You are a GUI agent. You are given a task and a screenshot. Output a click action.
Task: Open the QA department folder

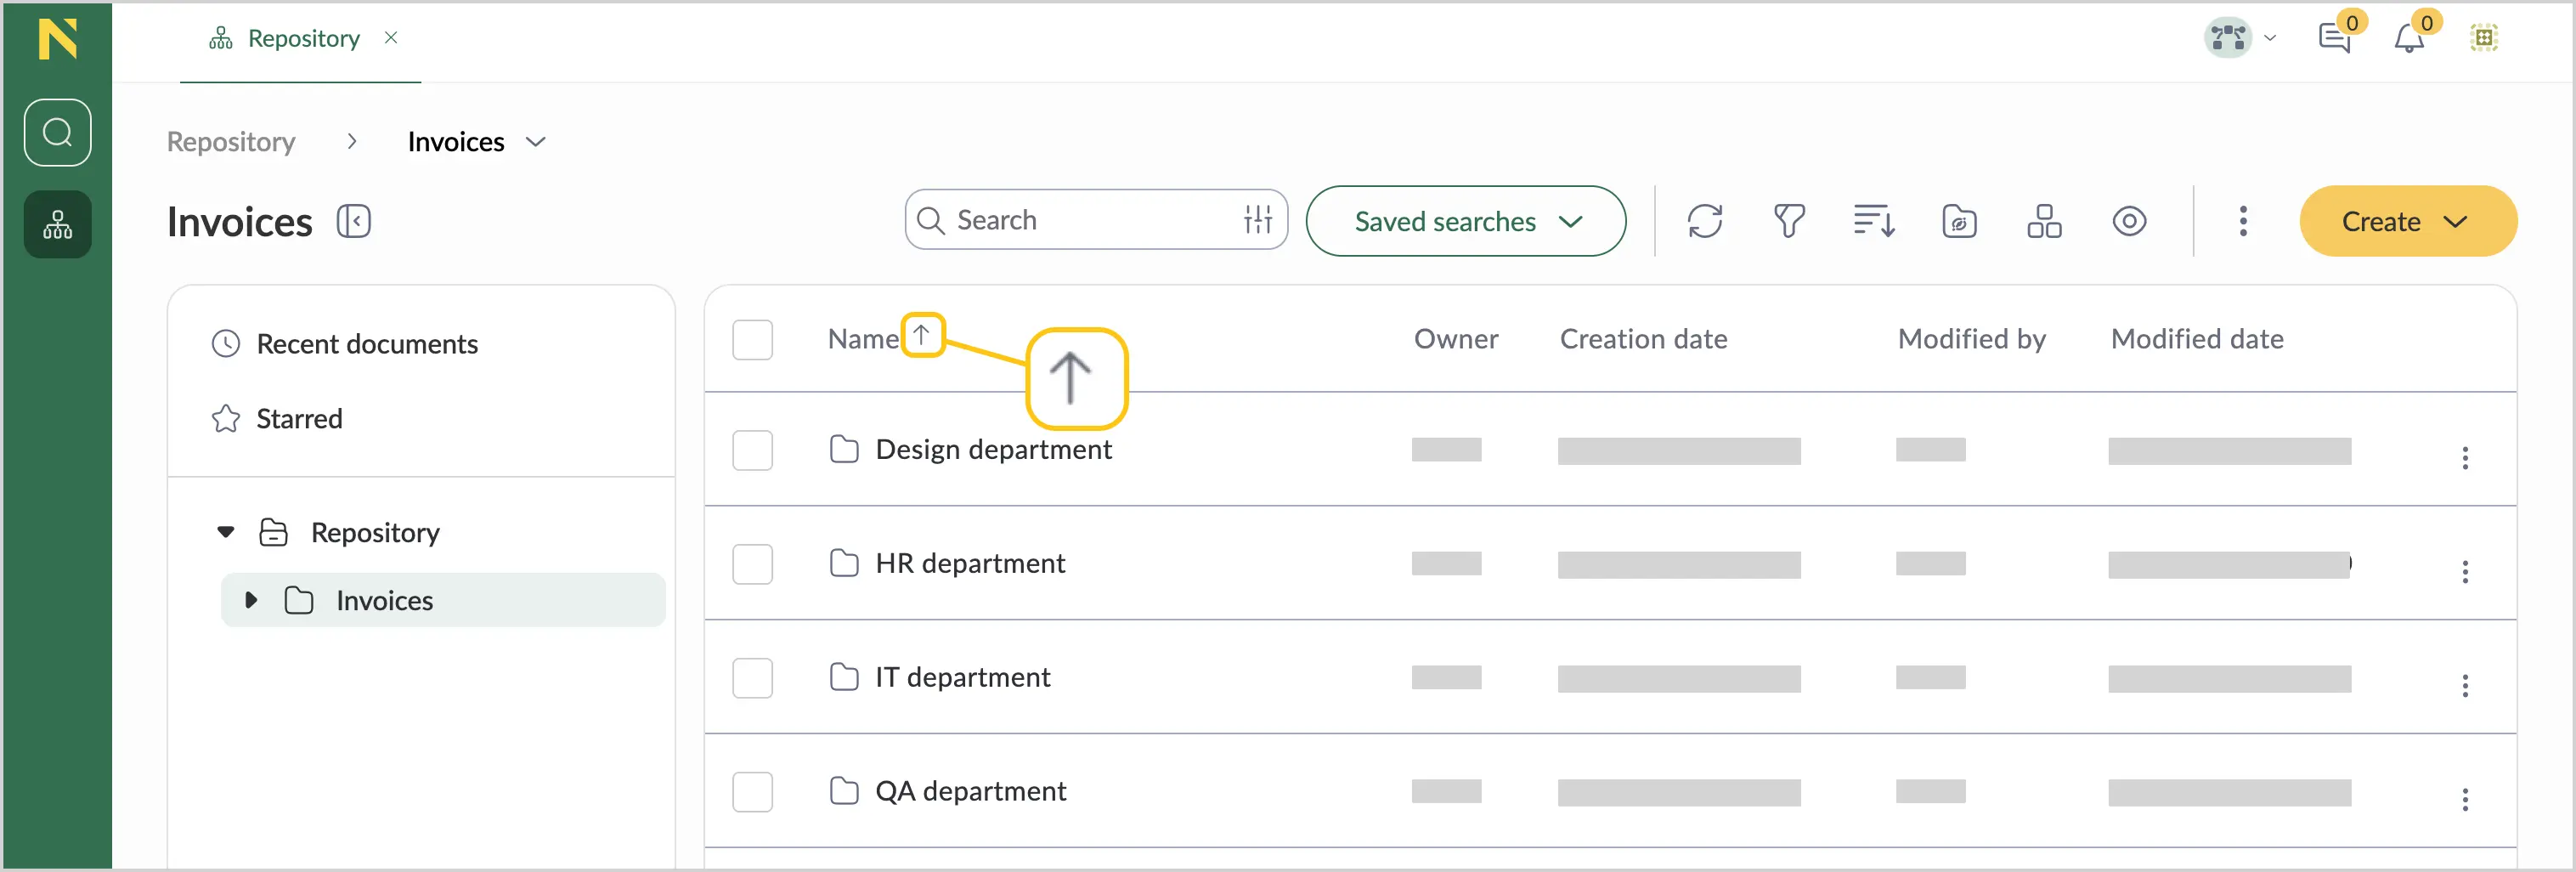[970, 792]
